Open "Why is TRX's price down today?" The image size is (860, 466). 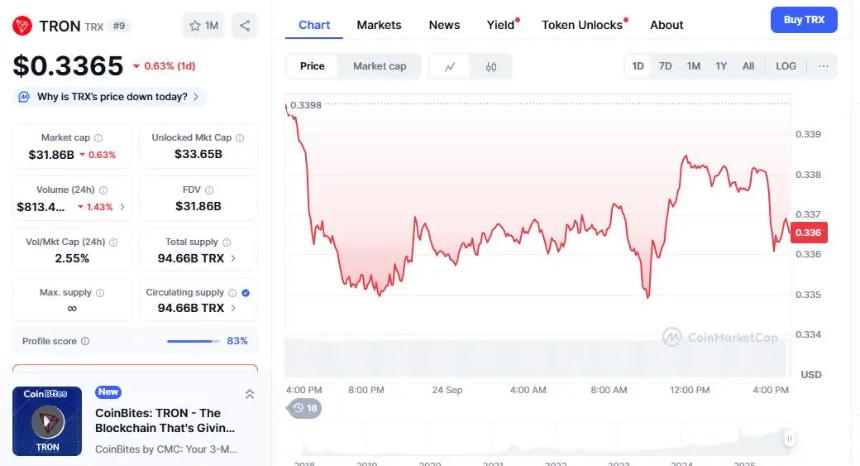coord(109,97)
